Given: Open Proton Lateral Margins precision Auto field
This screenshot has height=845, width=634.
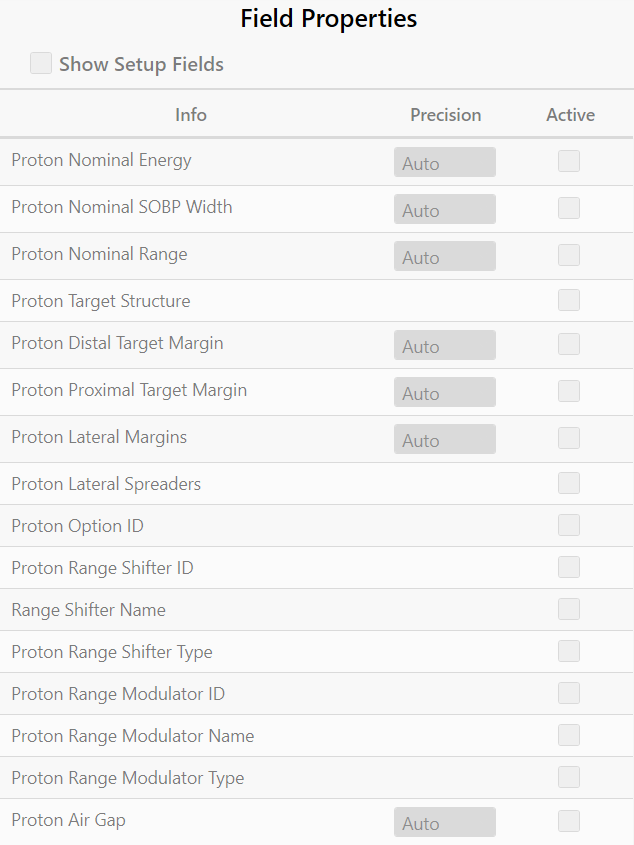Looking at the screenshot, I should tap(445, 439).
